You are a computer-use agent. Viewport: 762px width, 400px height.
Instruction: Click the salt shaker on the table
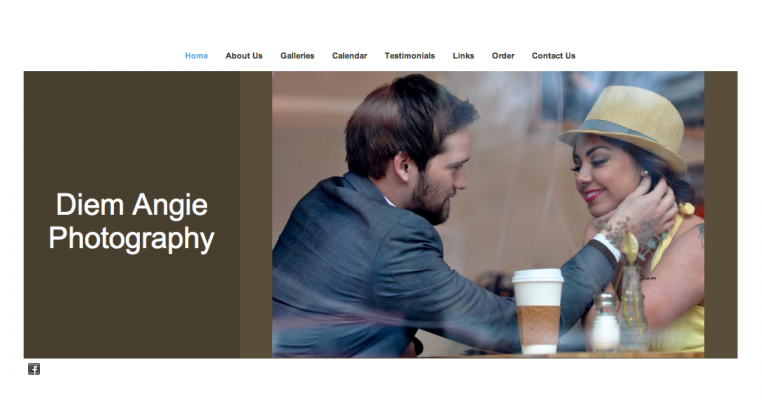[x=605, y=322]
